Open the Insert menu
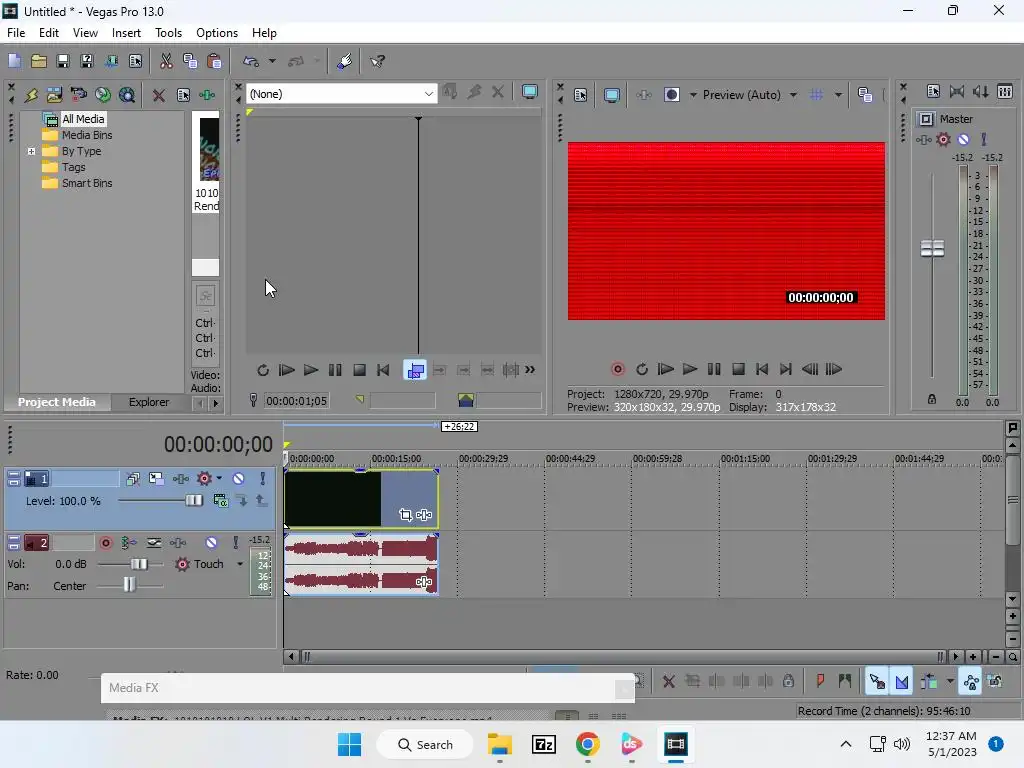 (x=126, y=33)
